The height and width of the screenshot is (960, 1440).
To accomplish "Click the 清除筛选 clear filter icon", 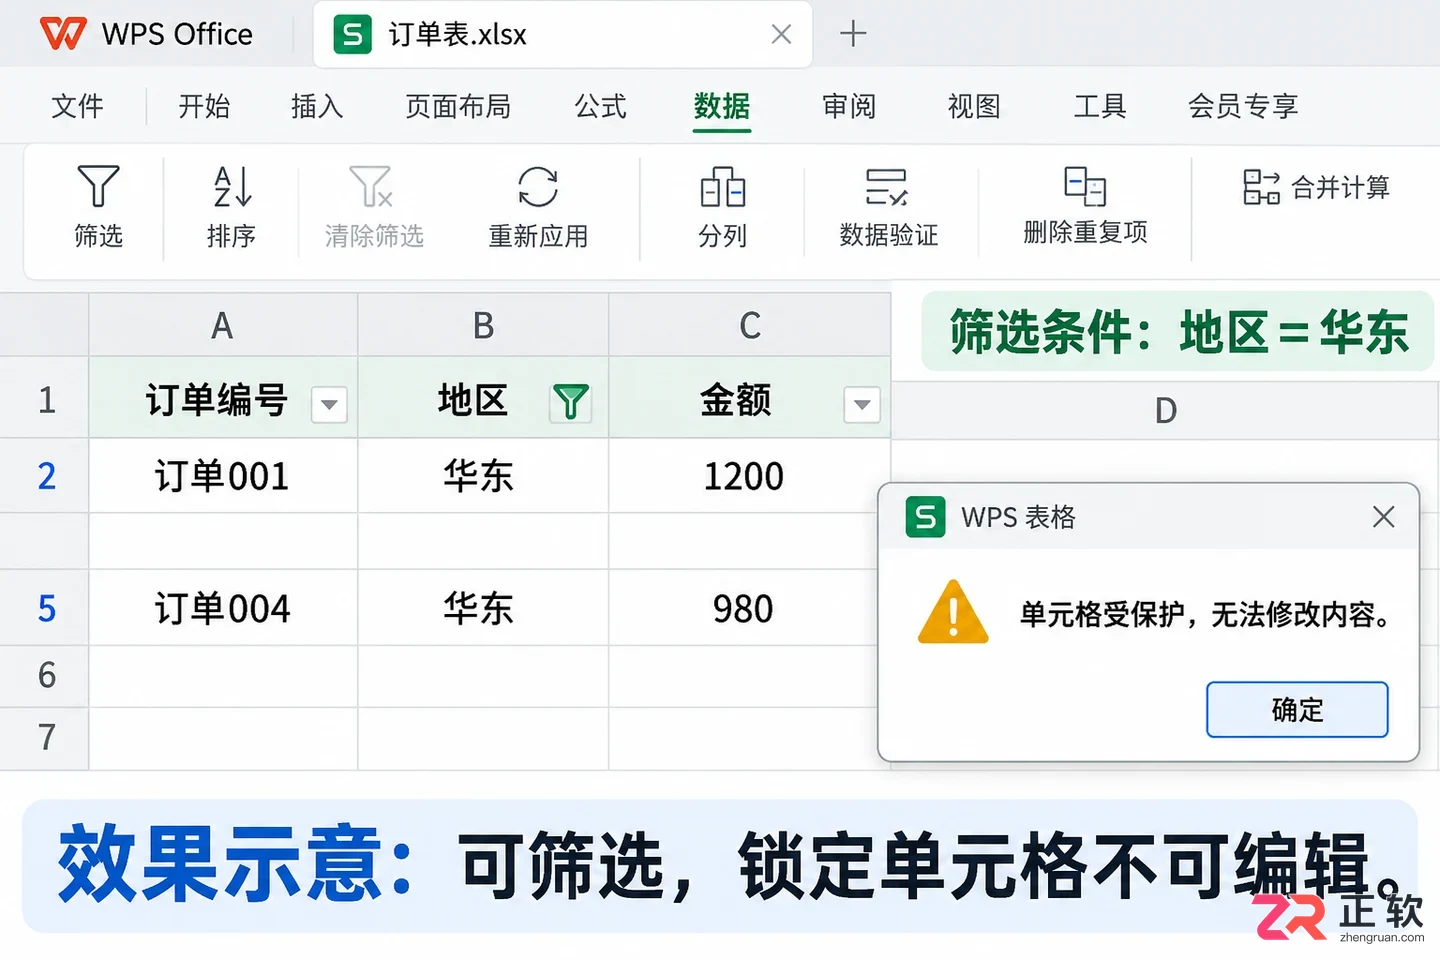I will (x=371, y=186).
